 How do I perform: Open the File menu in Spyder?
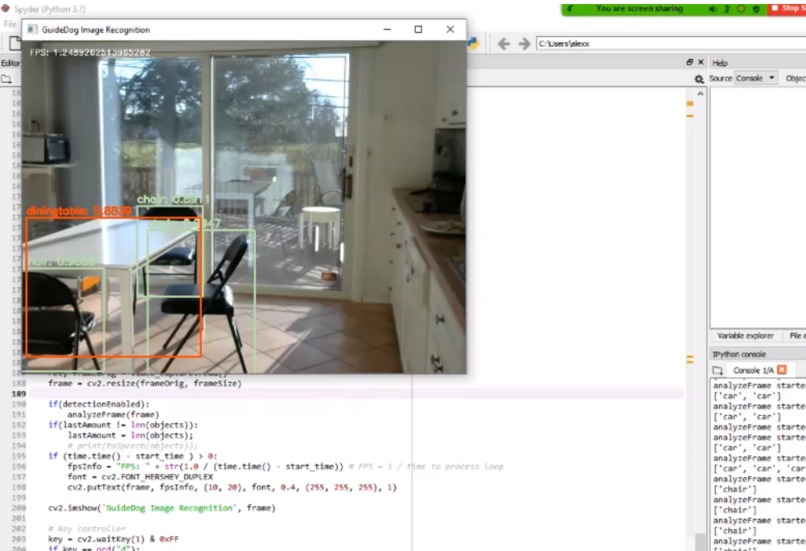(x=10, y=24)
